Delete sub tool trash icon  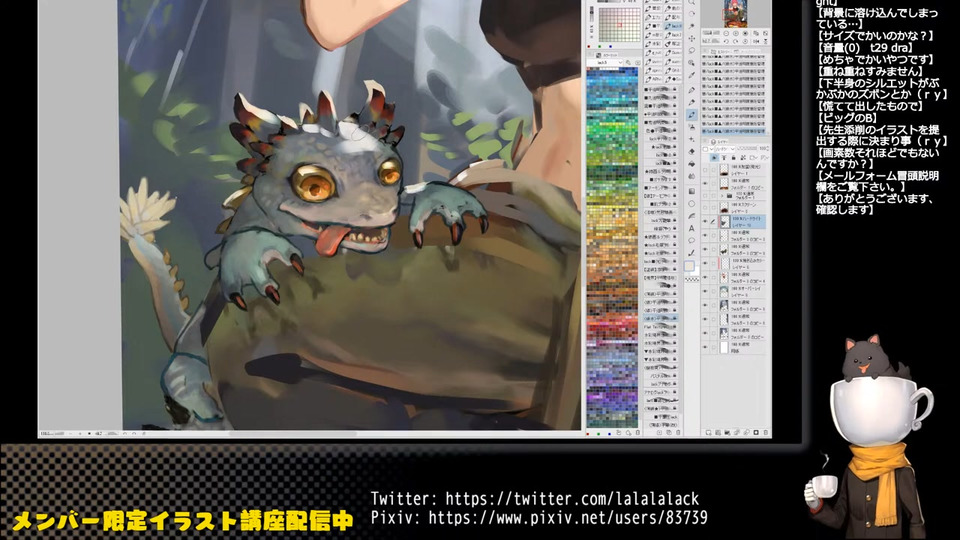pos(678,432)
